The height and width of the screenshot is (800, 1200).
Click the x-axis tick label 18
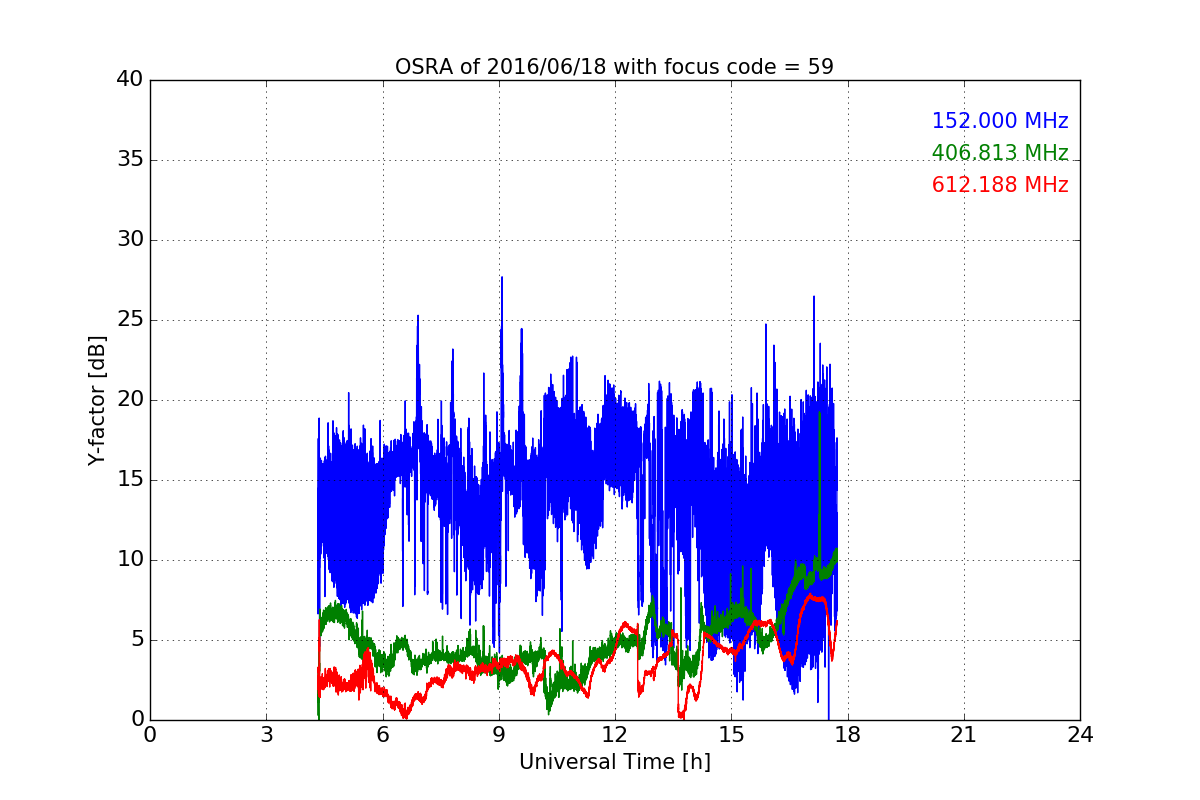[x=847, y=735]
